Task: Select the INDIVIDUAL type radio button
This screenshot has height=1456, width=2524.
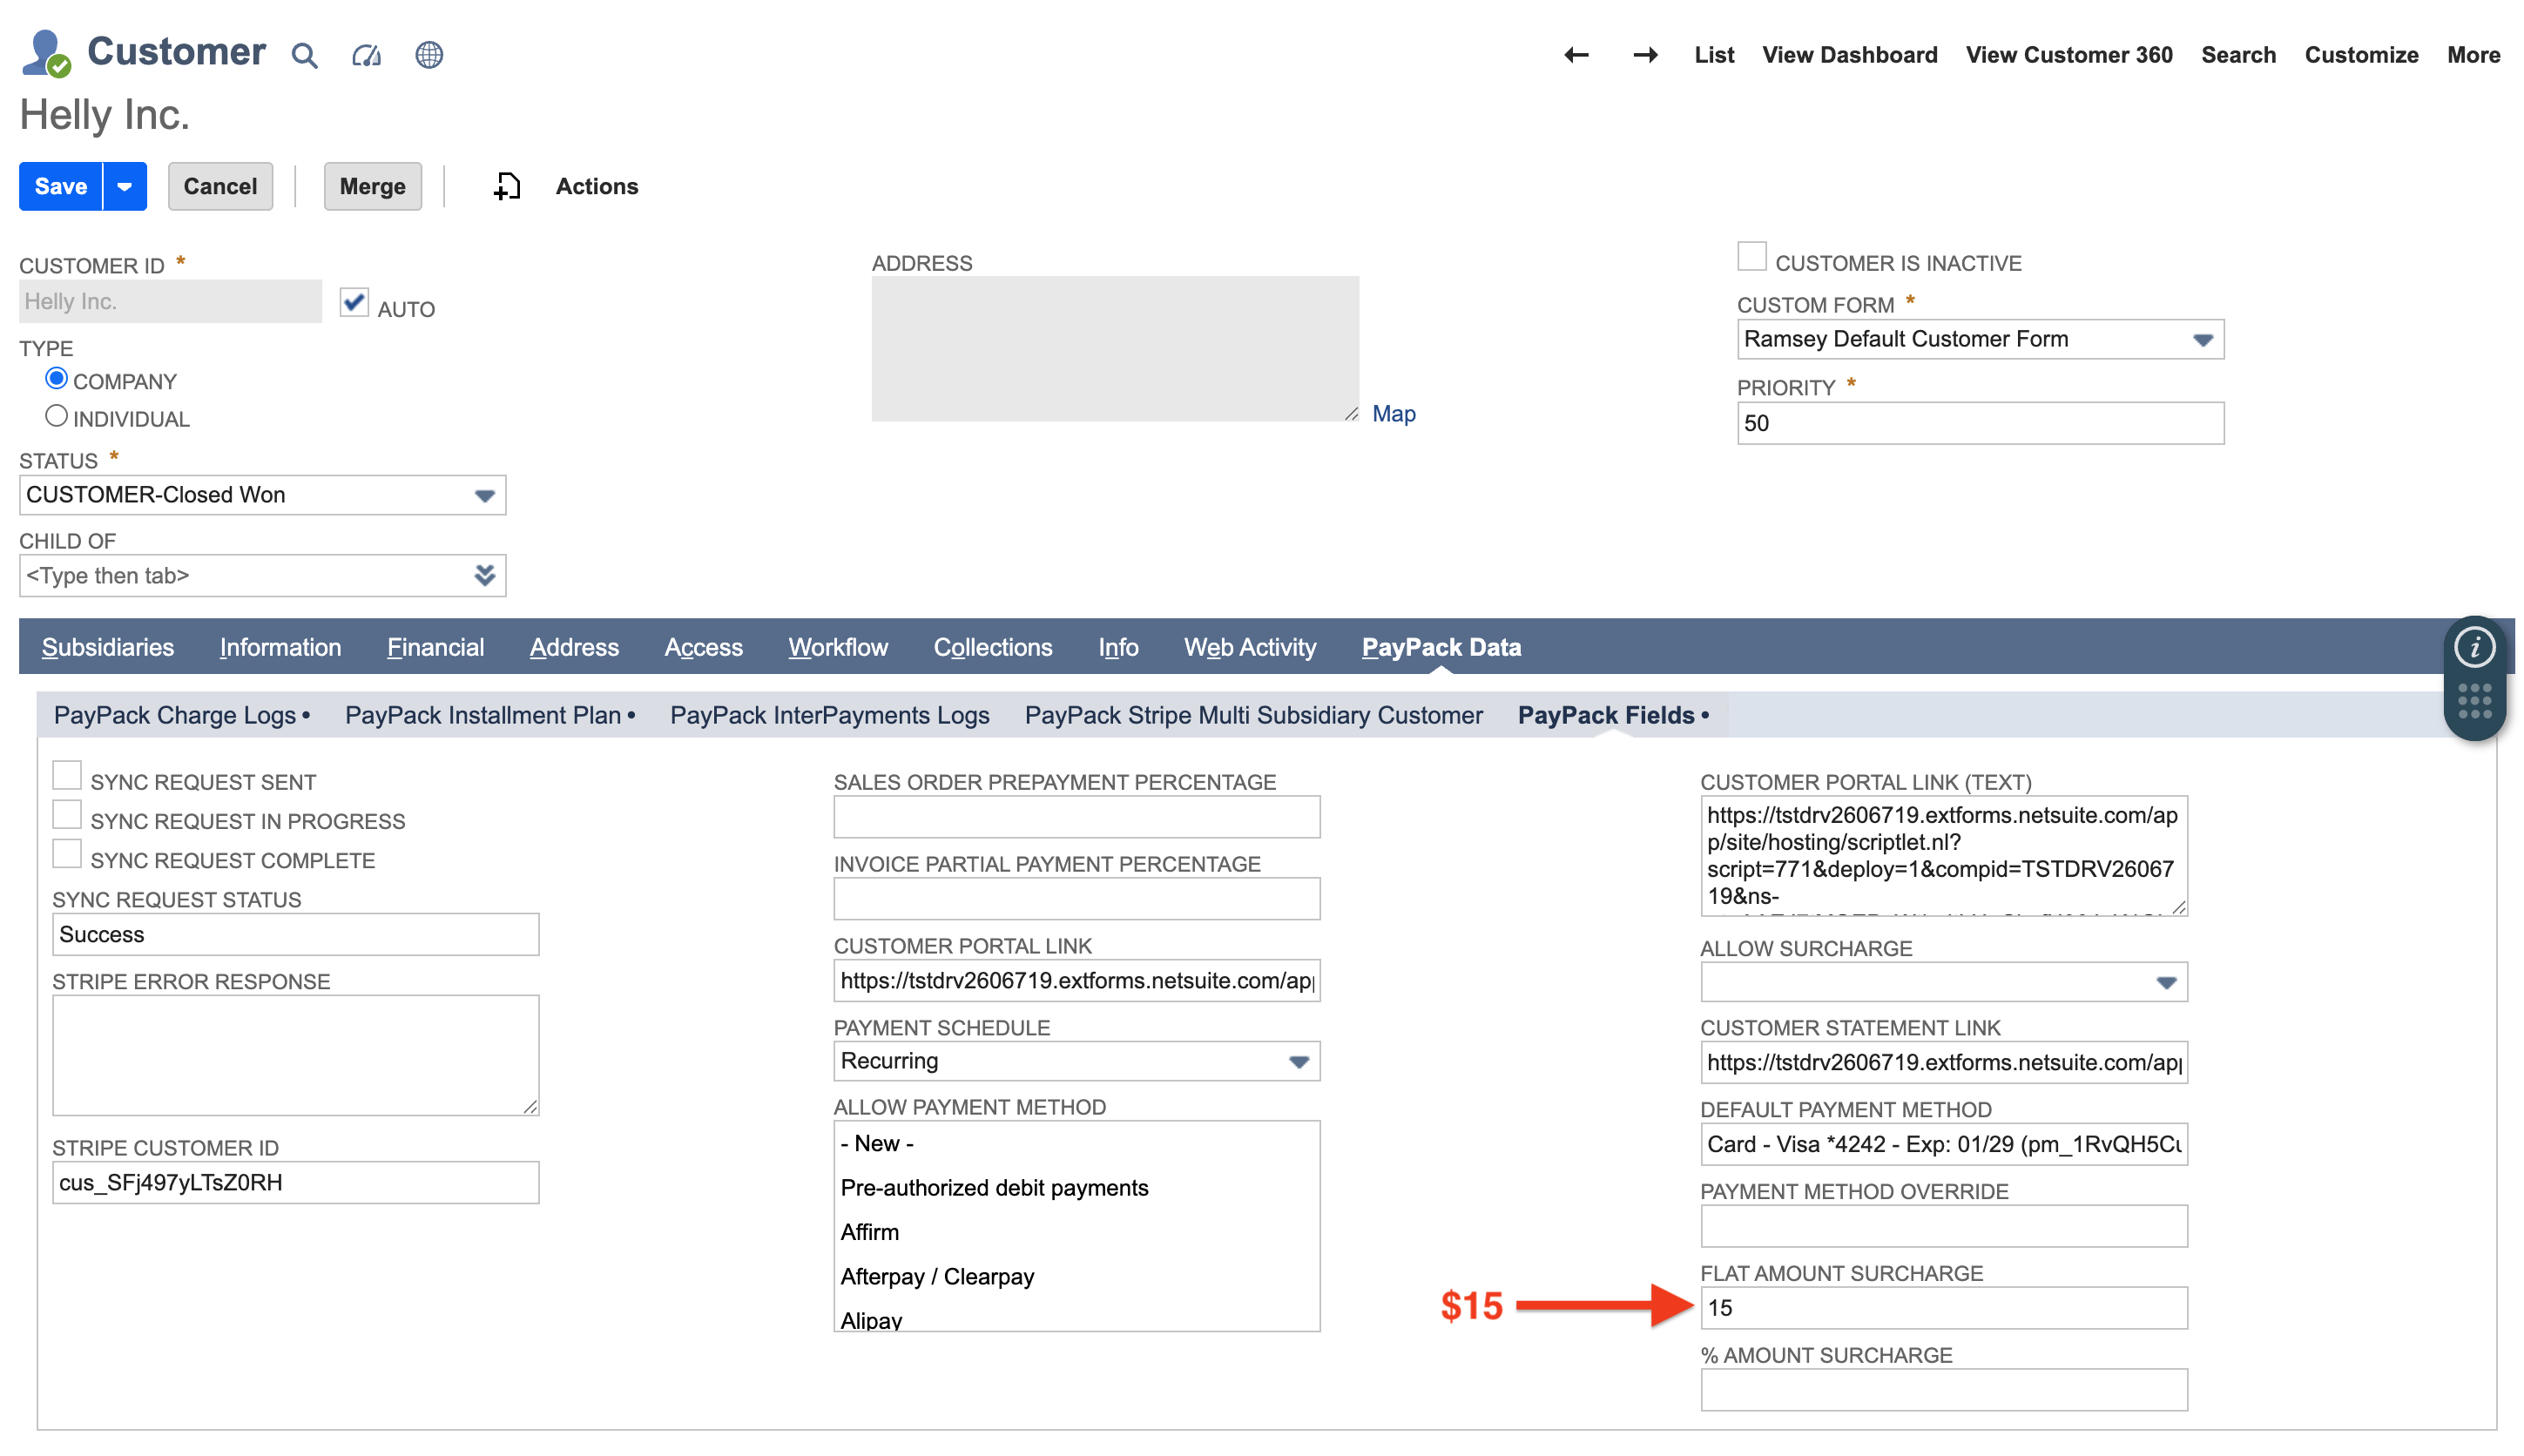Action: 56,416
